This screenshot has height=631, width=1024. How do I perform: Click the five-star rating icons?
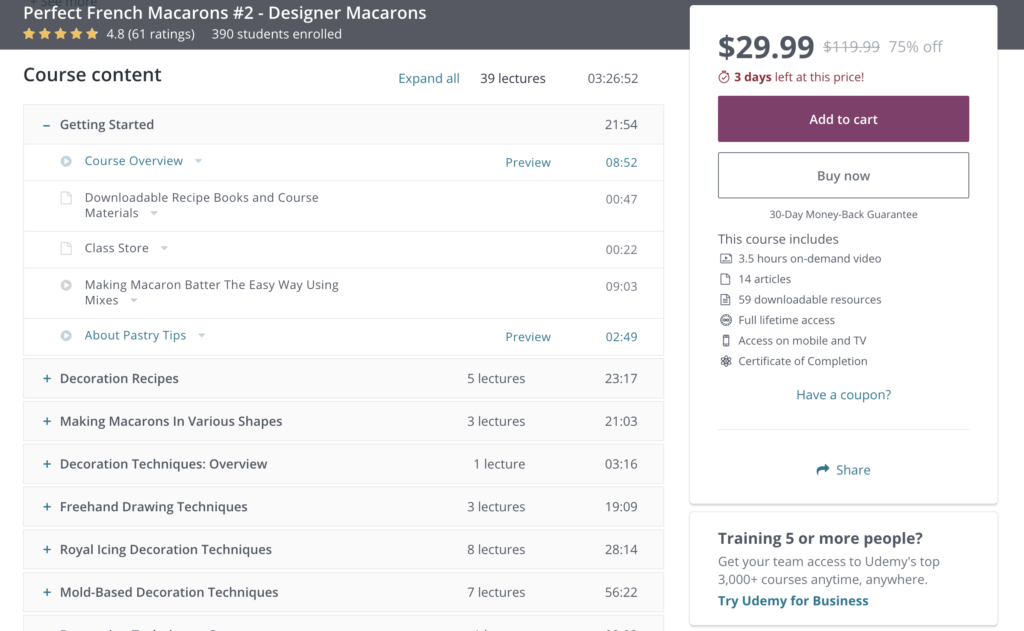point(60,34)
